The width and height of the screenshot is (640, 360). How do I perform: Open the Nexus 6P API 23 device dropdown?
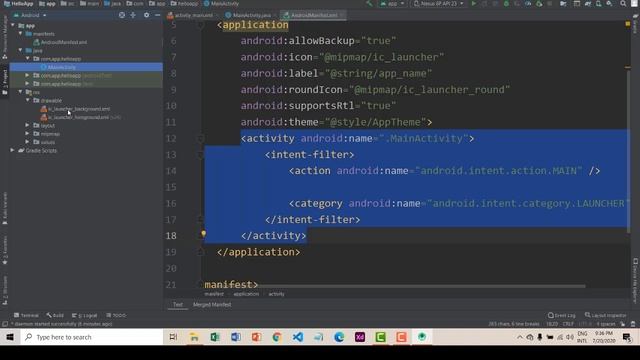pyautogui.click(x=439, y=4)
